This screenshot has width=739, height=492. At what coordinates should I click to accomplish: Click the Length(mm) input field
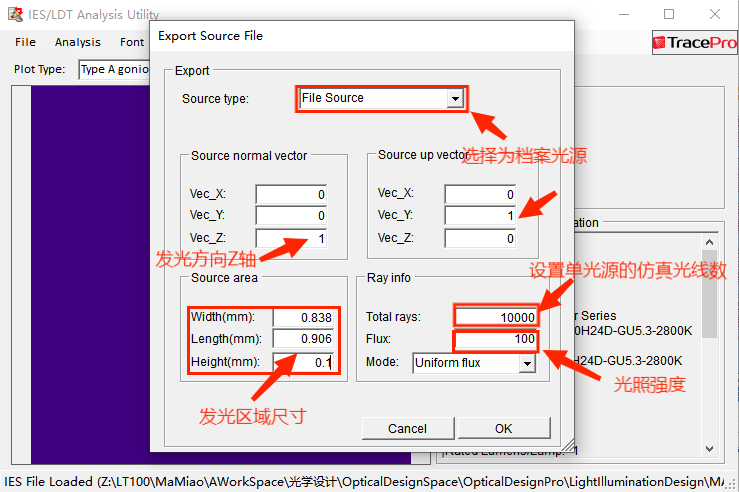pos(303,338)
